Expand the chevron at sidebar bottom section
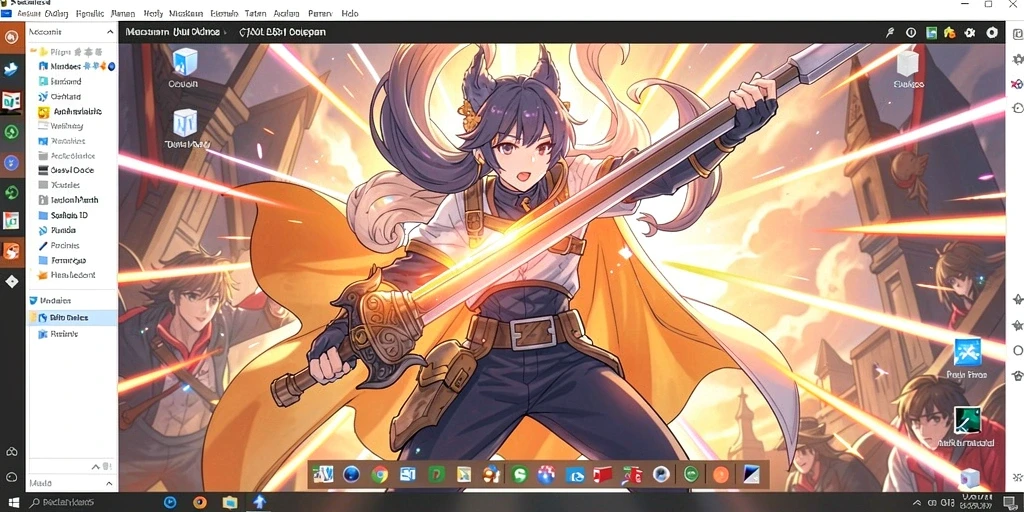 110,484
